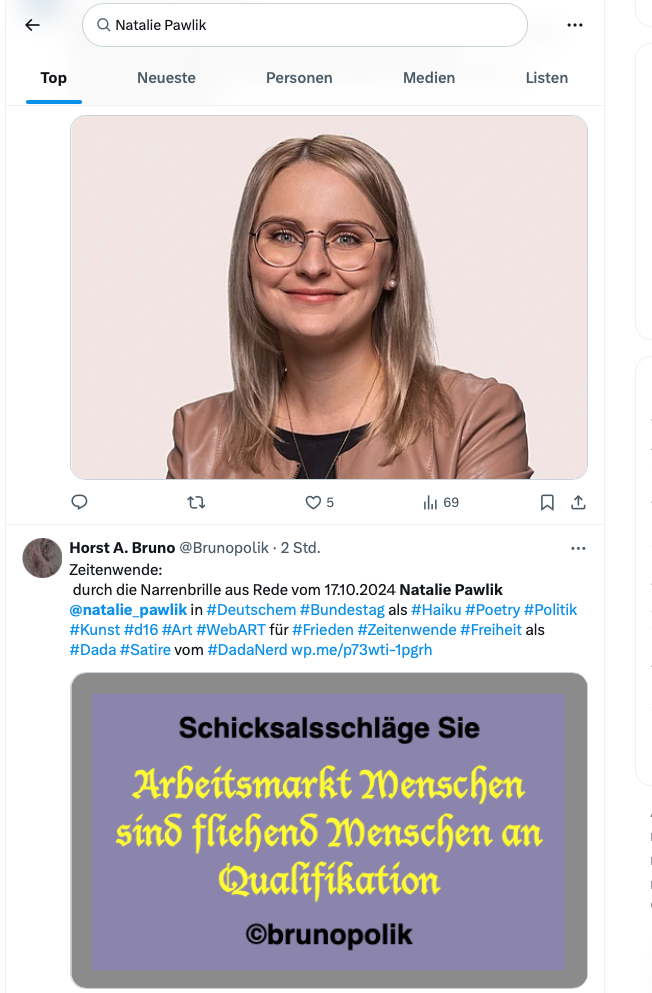Select the Listen tab
The image size is (652, 993).
tap(547, 78)
